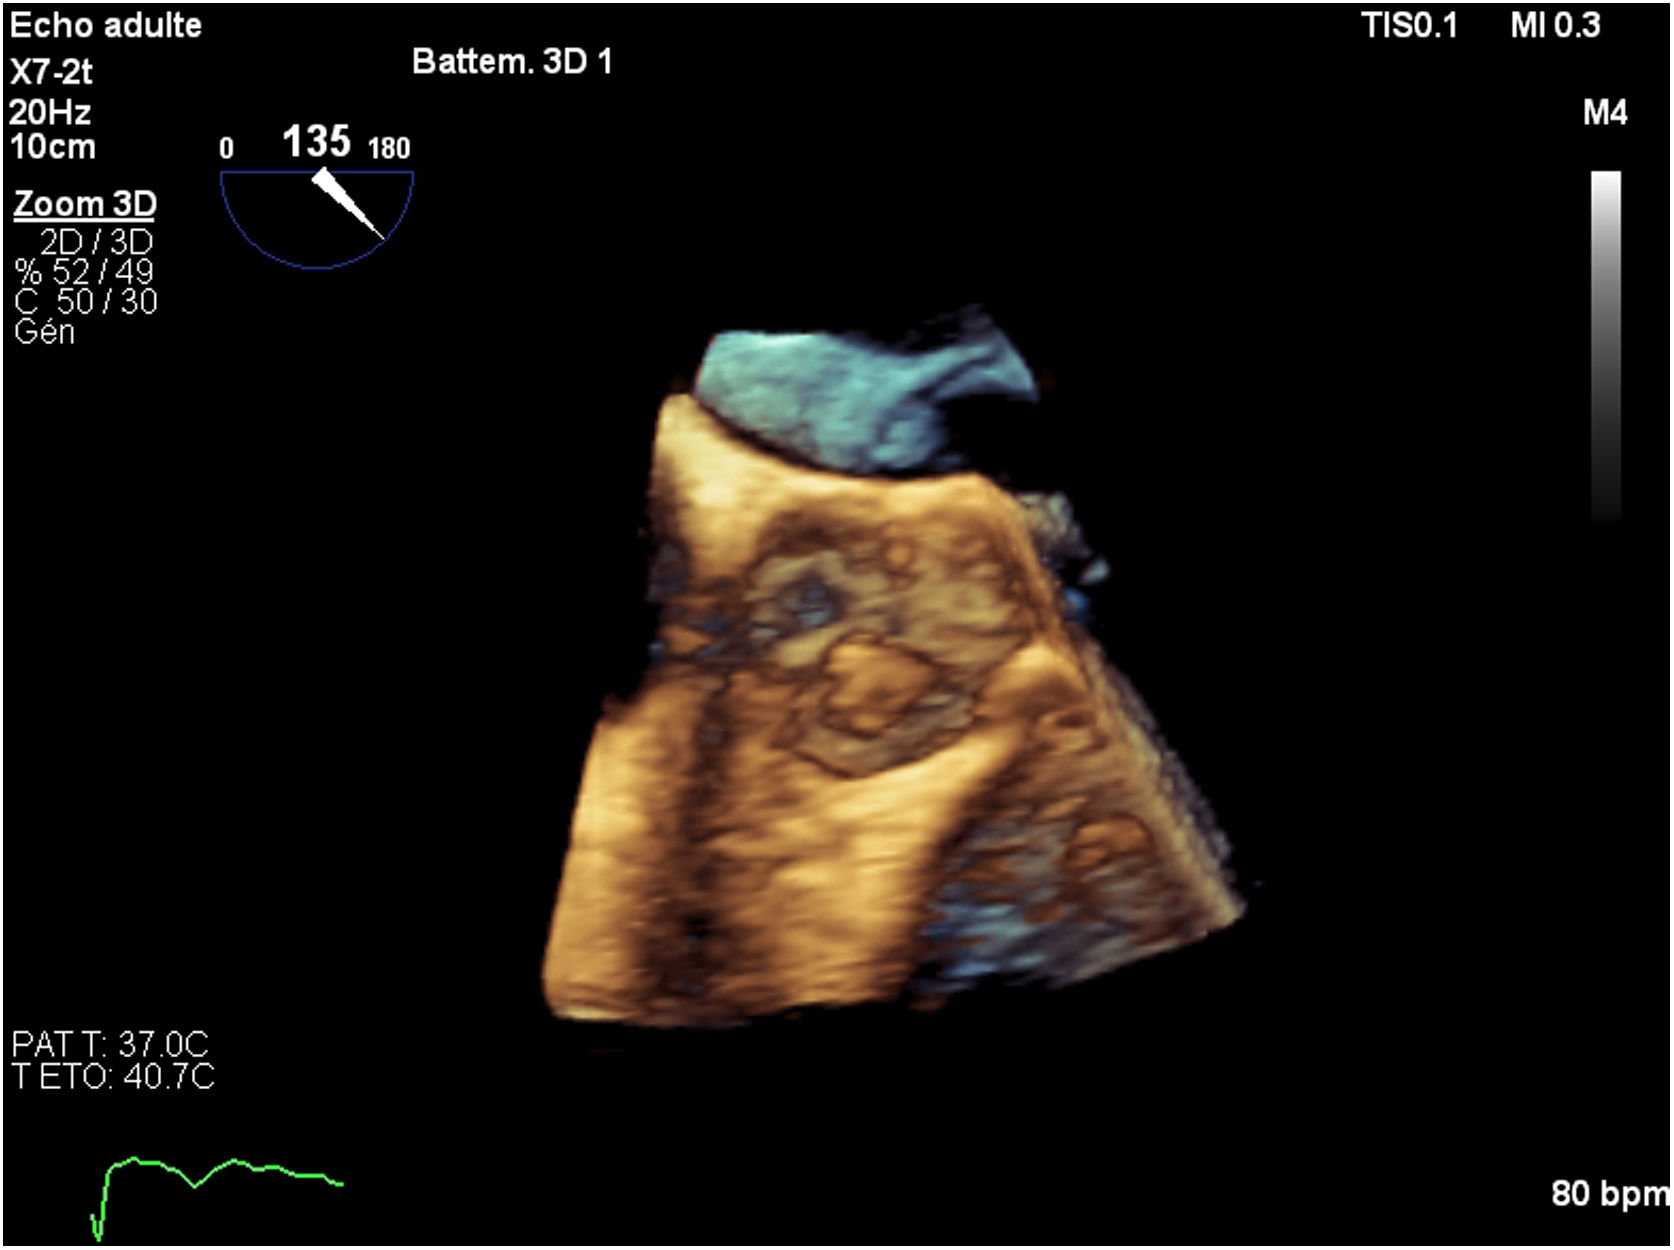Click the 20Hz frame rate readout
This screenshot has width=1674, height=1250.
tap(50, 111)
